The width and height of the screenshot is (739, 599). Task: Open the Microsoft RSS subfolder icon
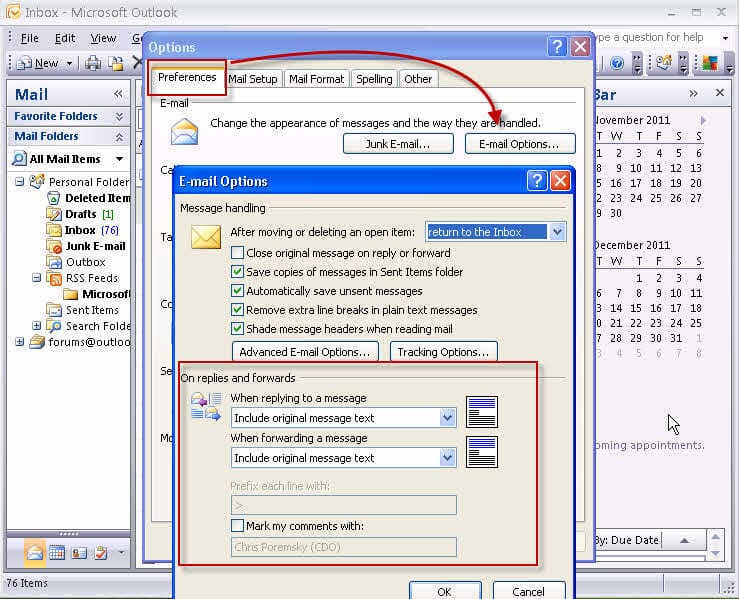point(71,294)
